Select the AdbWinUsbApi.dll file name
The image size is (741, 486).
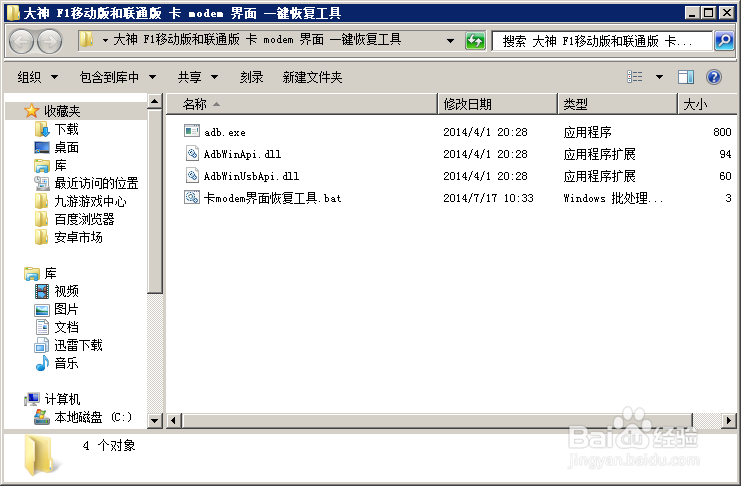(x=251, y=176)
